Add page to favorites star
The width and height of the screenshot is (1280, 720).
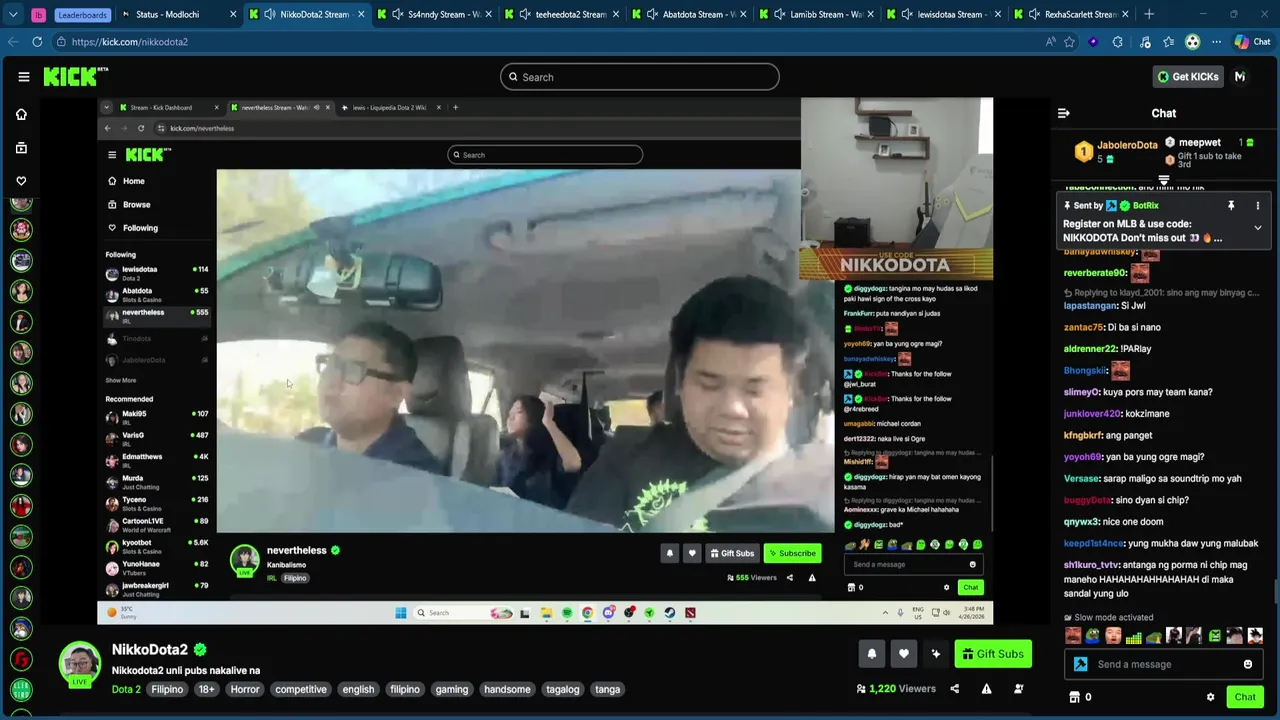pos(1069,42)
